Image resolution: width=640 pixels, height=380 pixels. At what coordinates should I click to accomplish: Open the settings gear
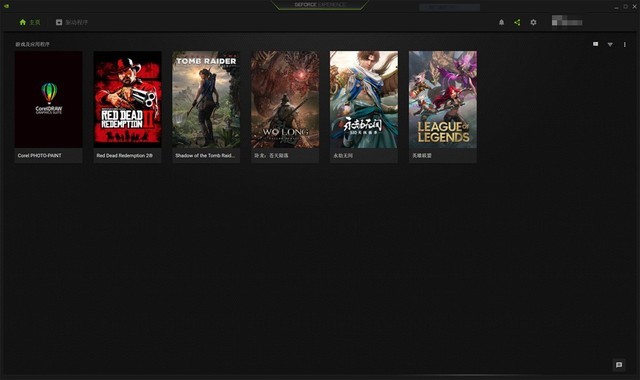pyautogui.click(x=533, y=22)
